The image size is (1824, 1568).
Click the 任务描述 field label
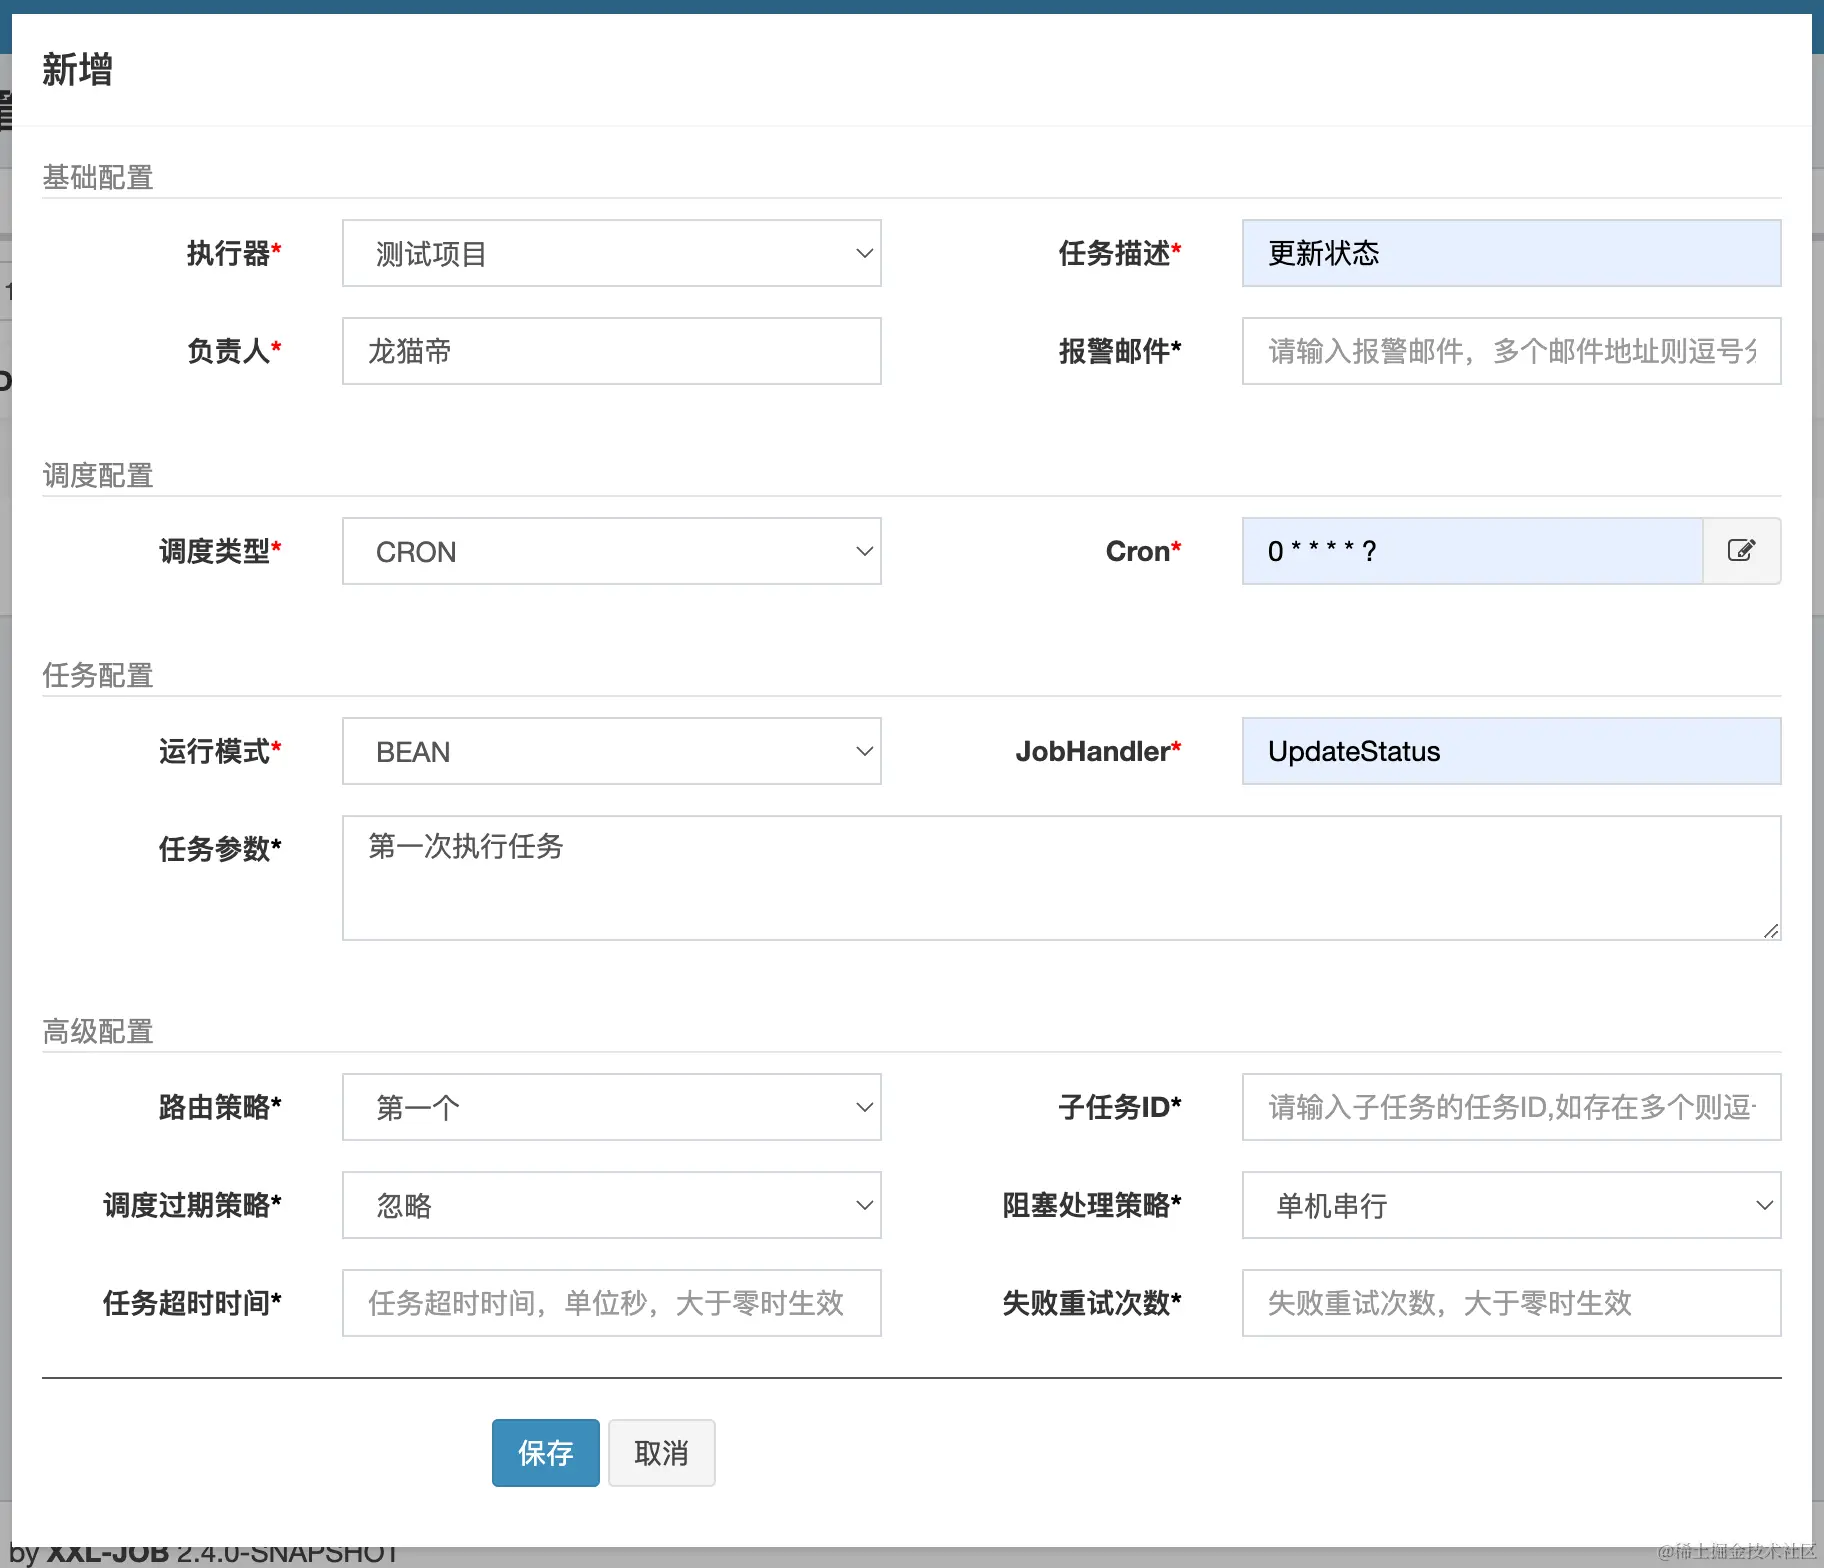tap(1120, 253)
